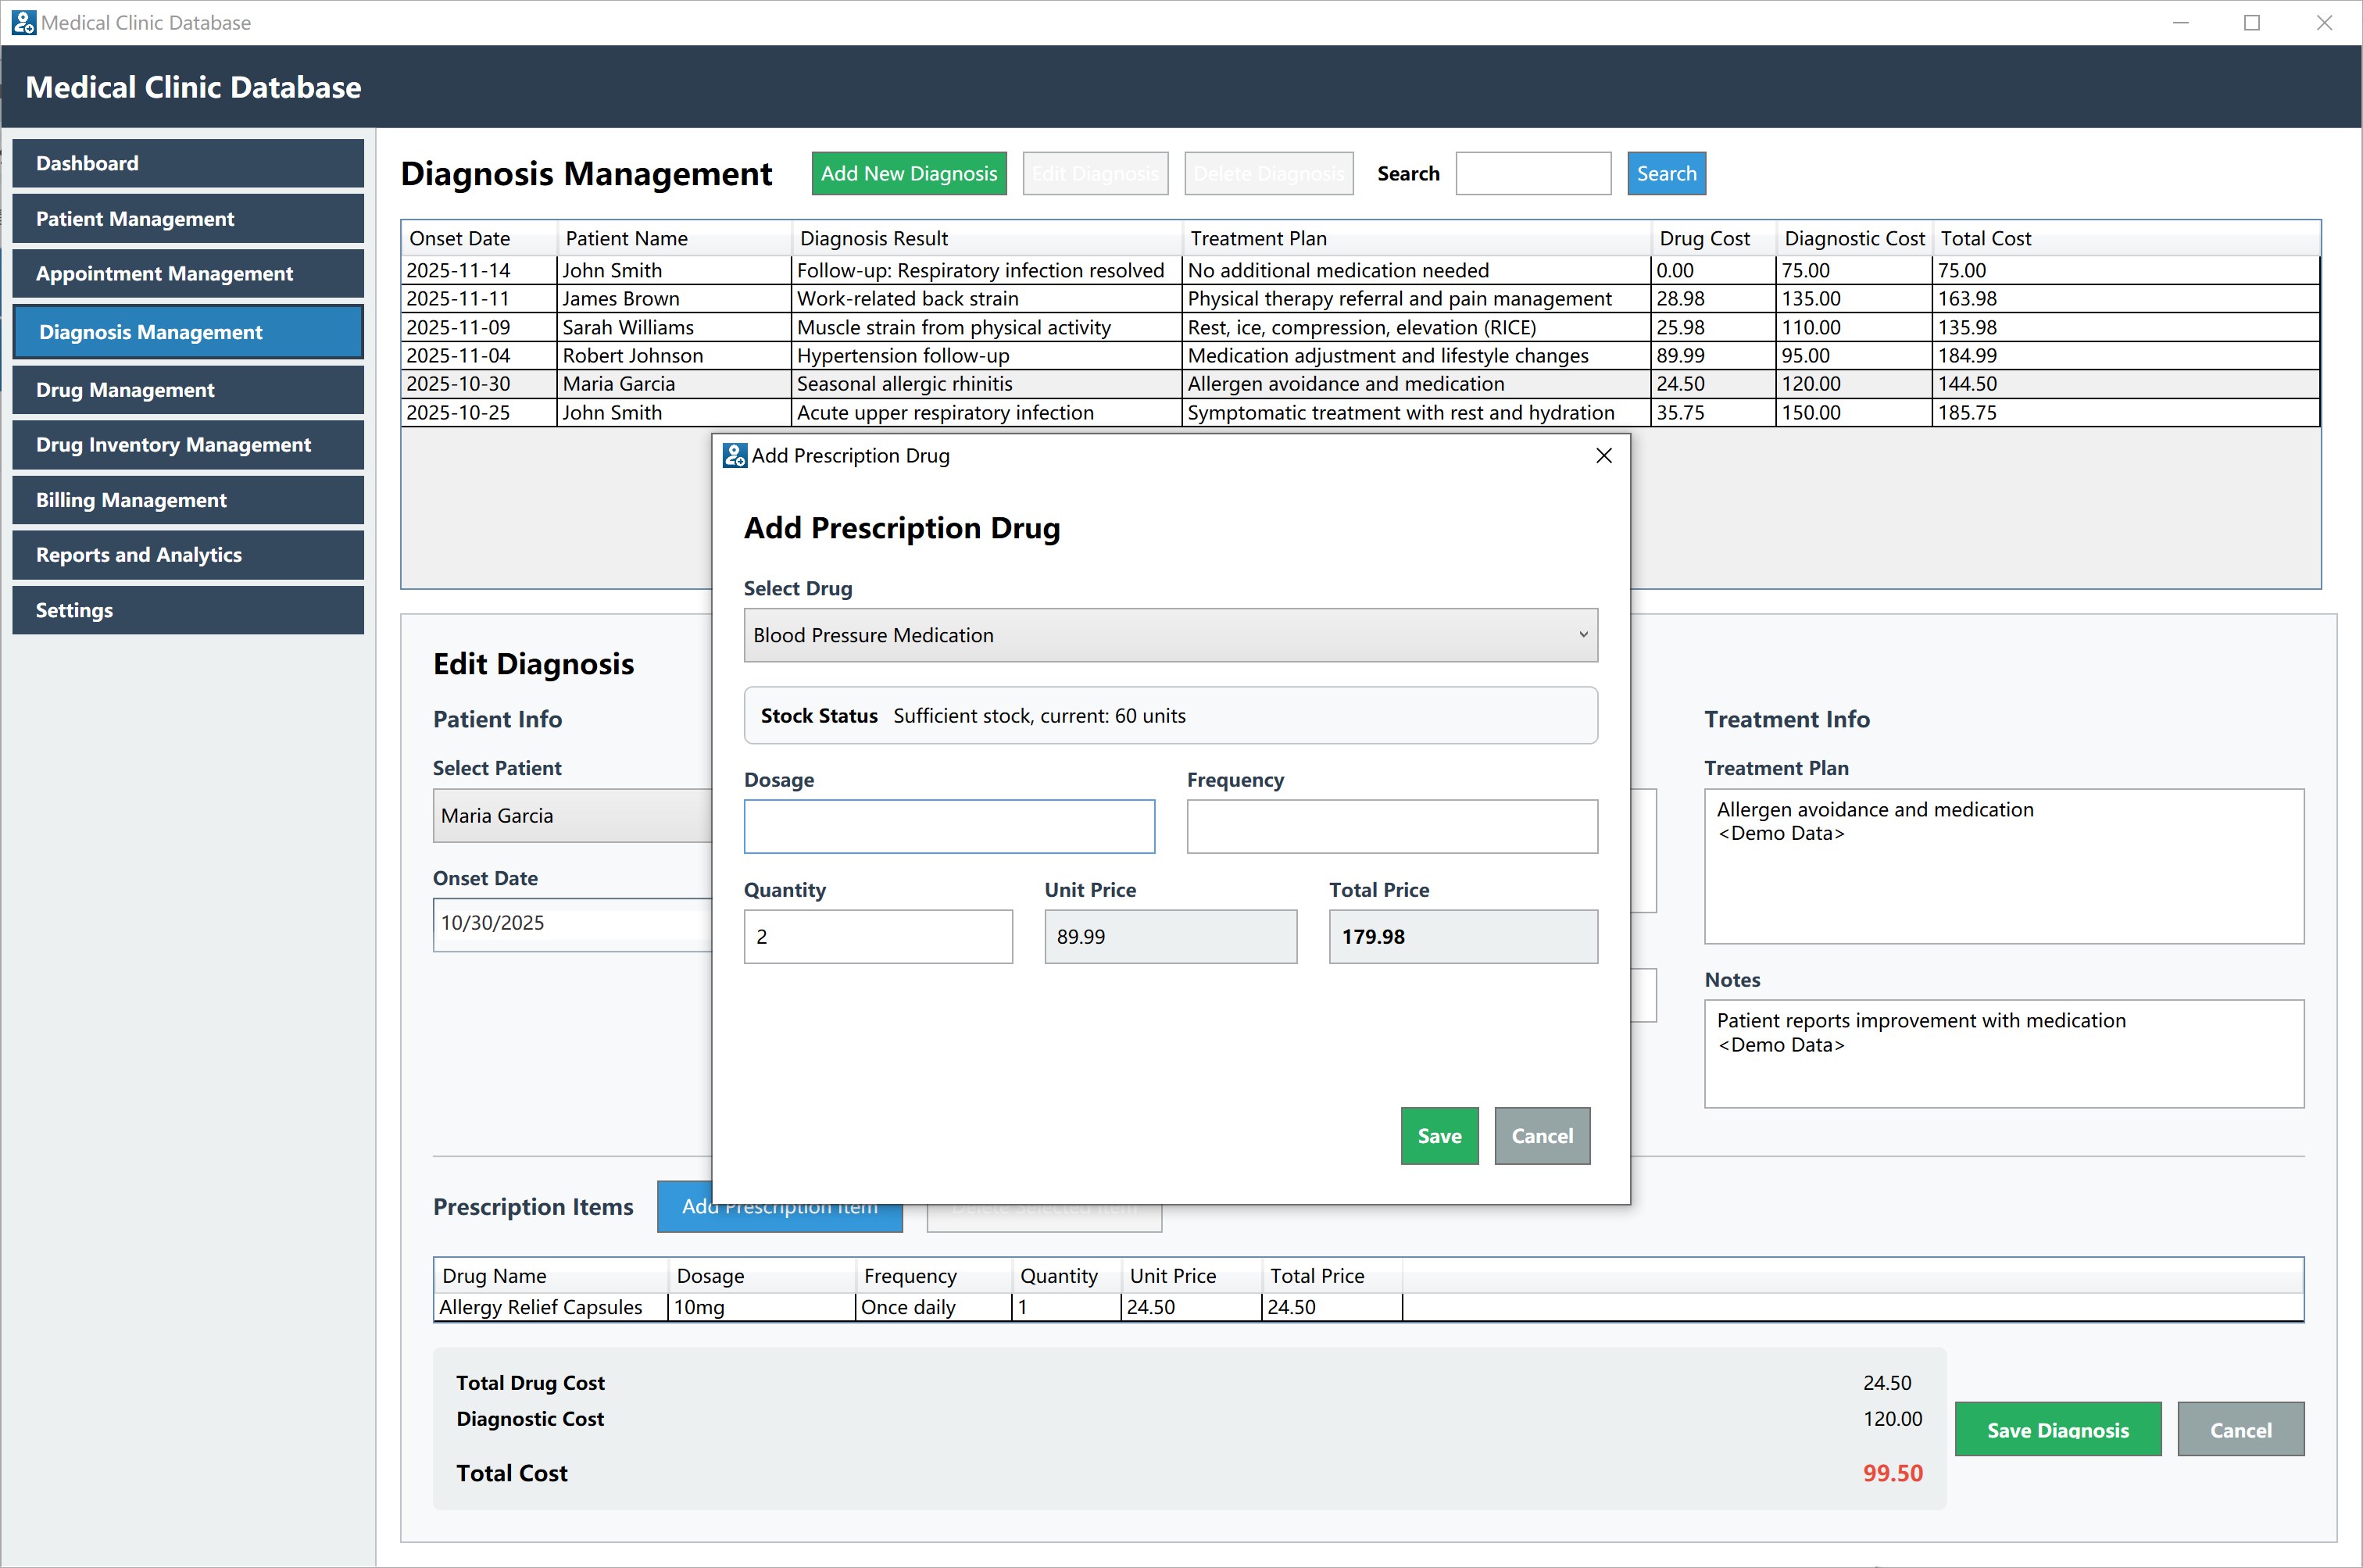Viewport: 2363px width, 1568px height.
Task: Cancel the prescription drug dialog
Action: (1541, 1136)
